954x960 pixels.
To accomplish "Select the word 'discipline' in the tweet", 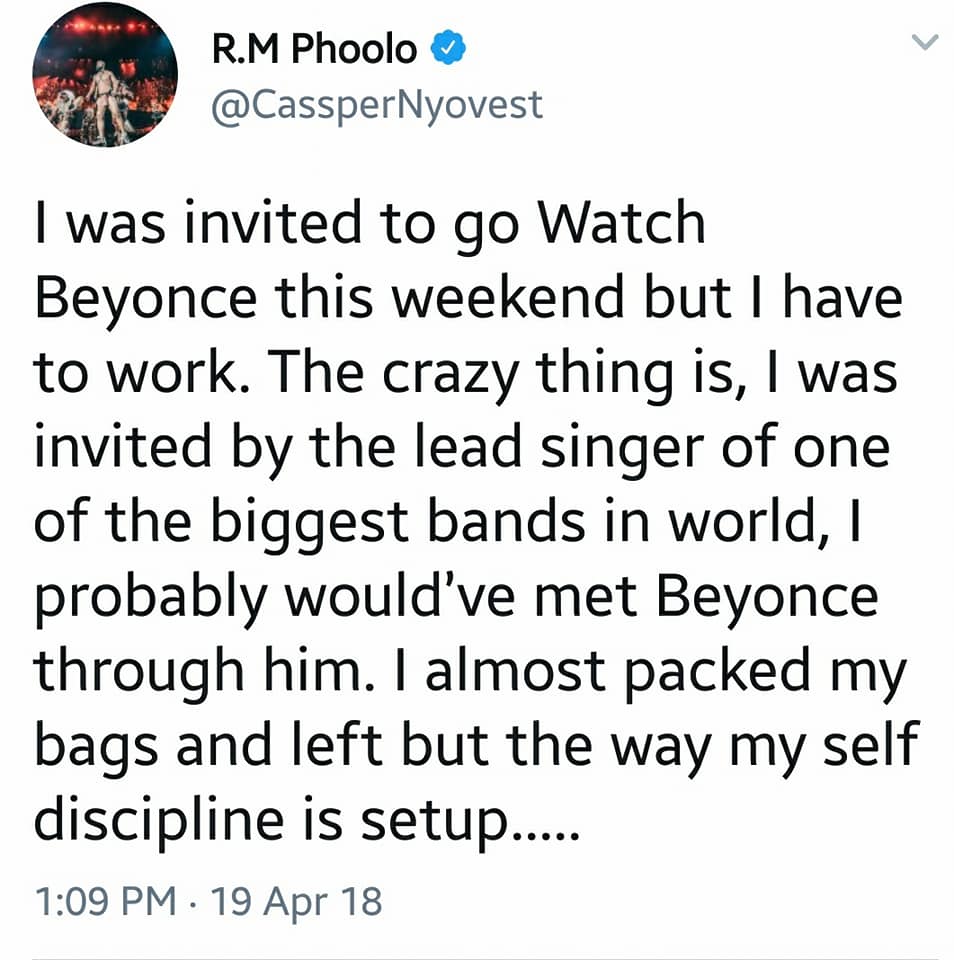I will coord(159,822).
